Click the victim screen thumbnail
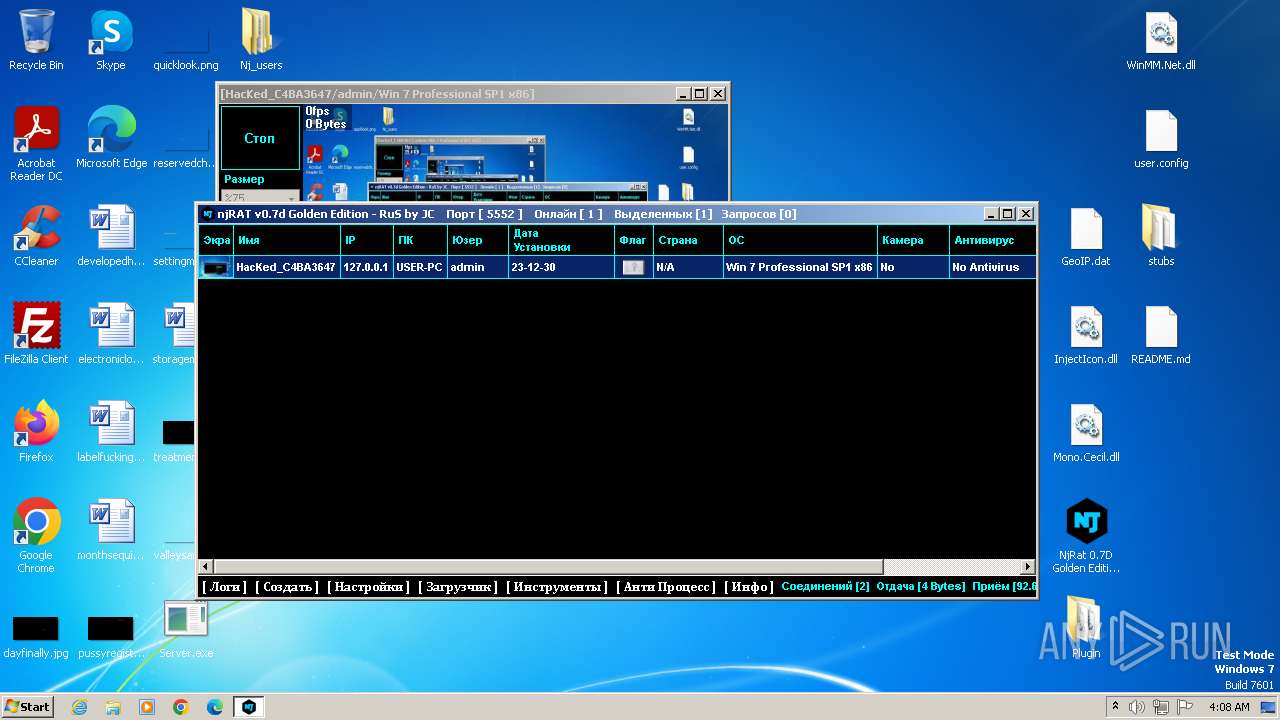 [216, 267]
